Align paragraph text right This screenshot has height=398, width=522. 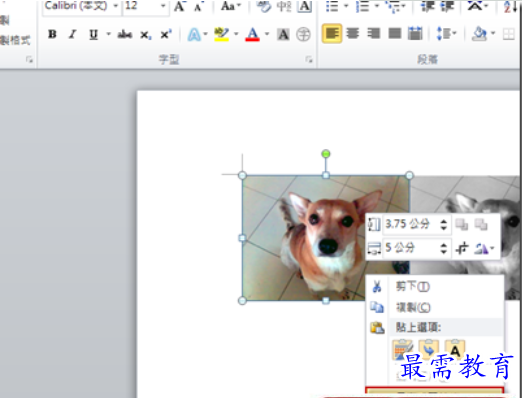[x=373, y=33]
